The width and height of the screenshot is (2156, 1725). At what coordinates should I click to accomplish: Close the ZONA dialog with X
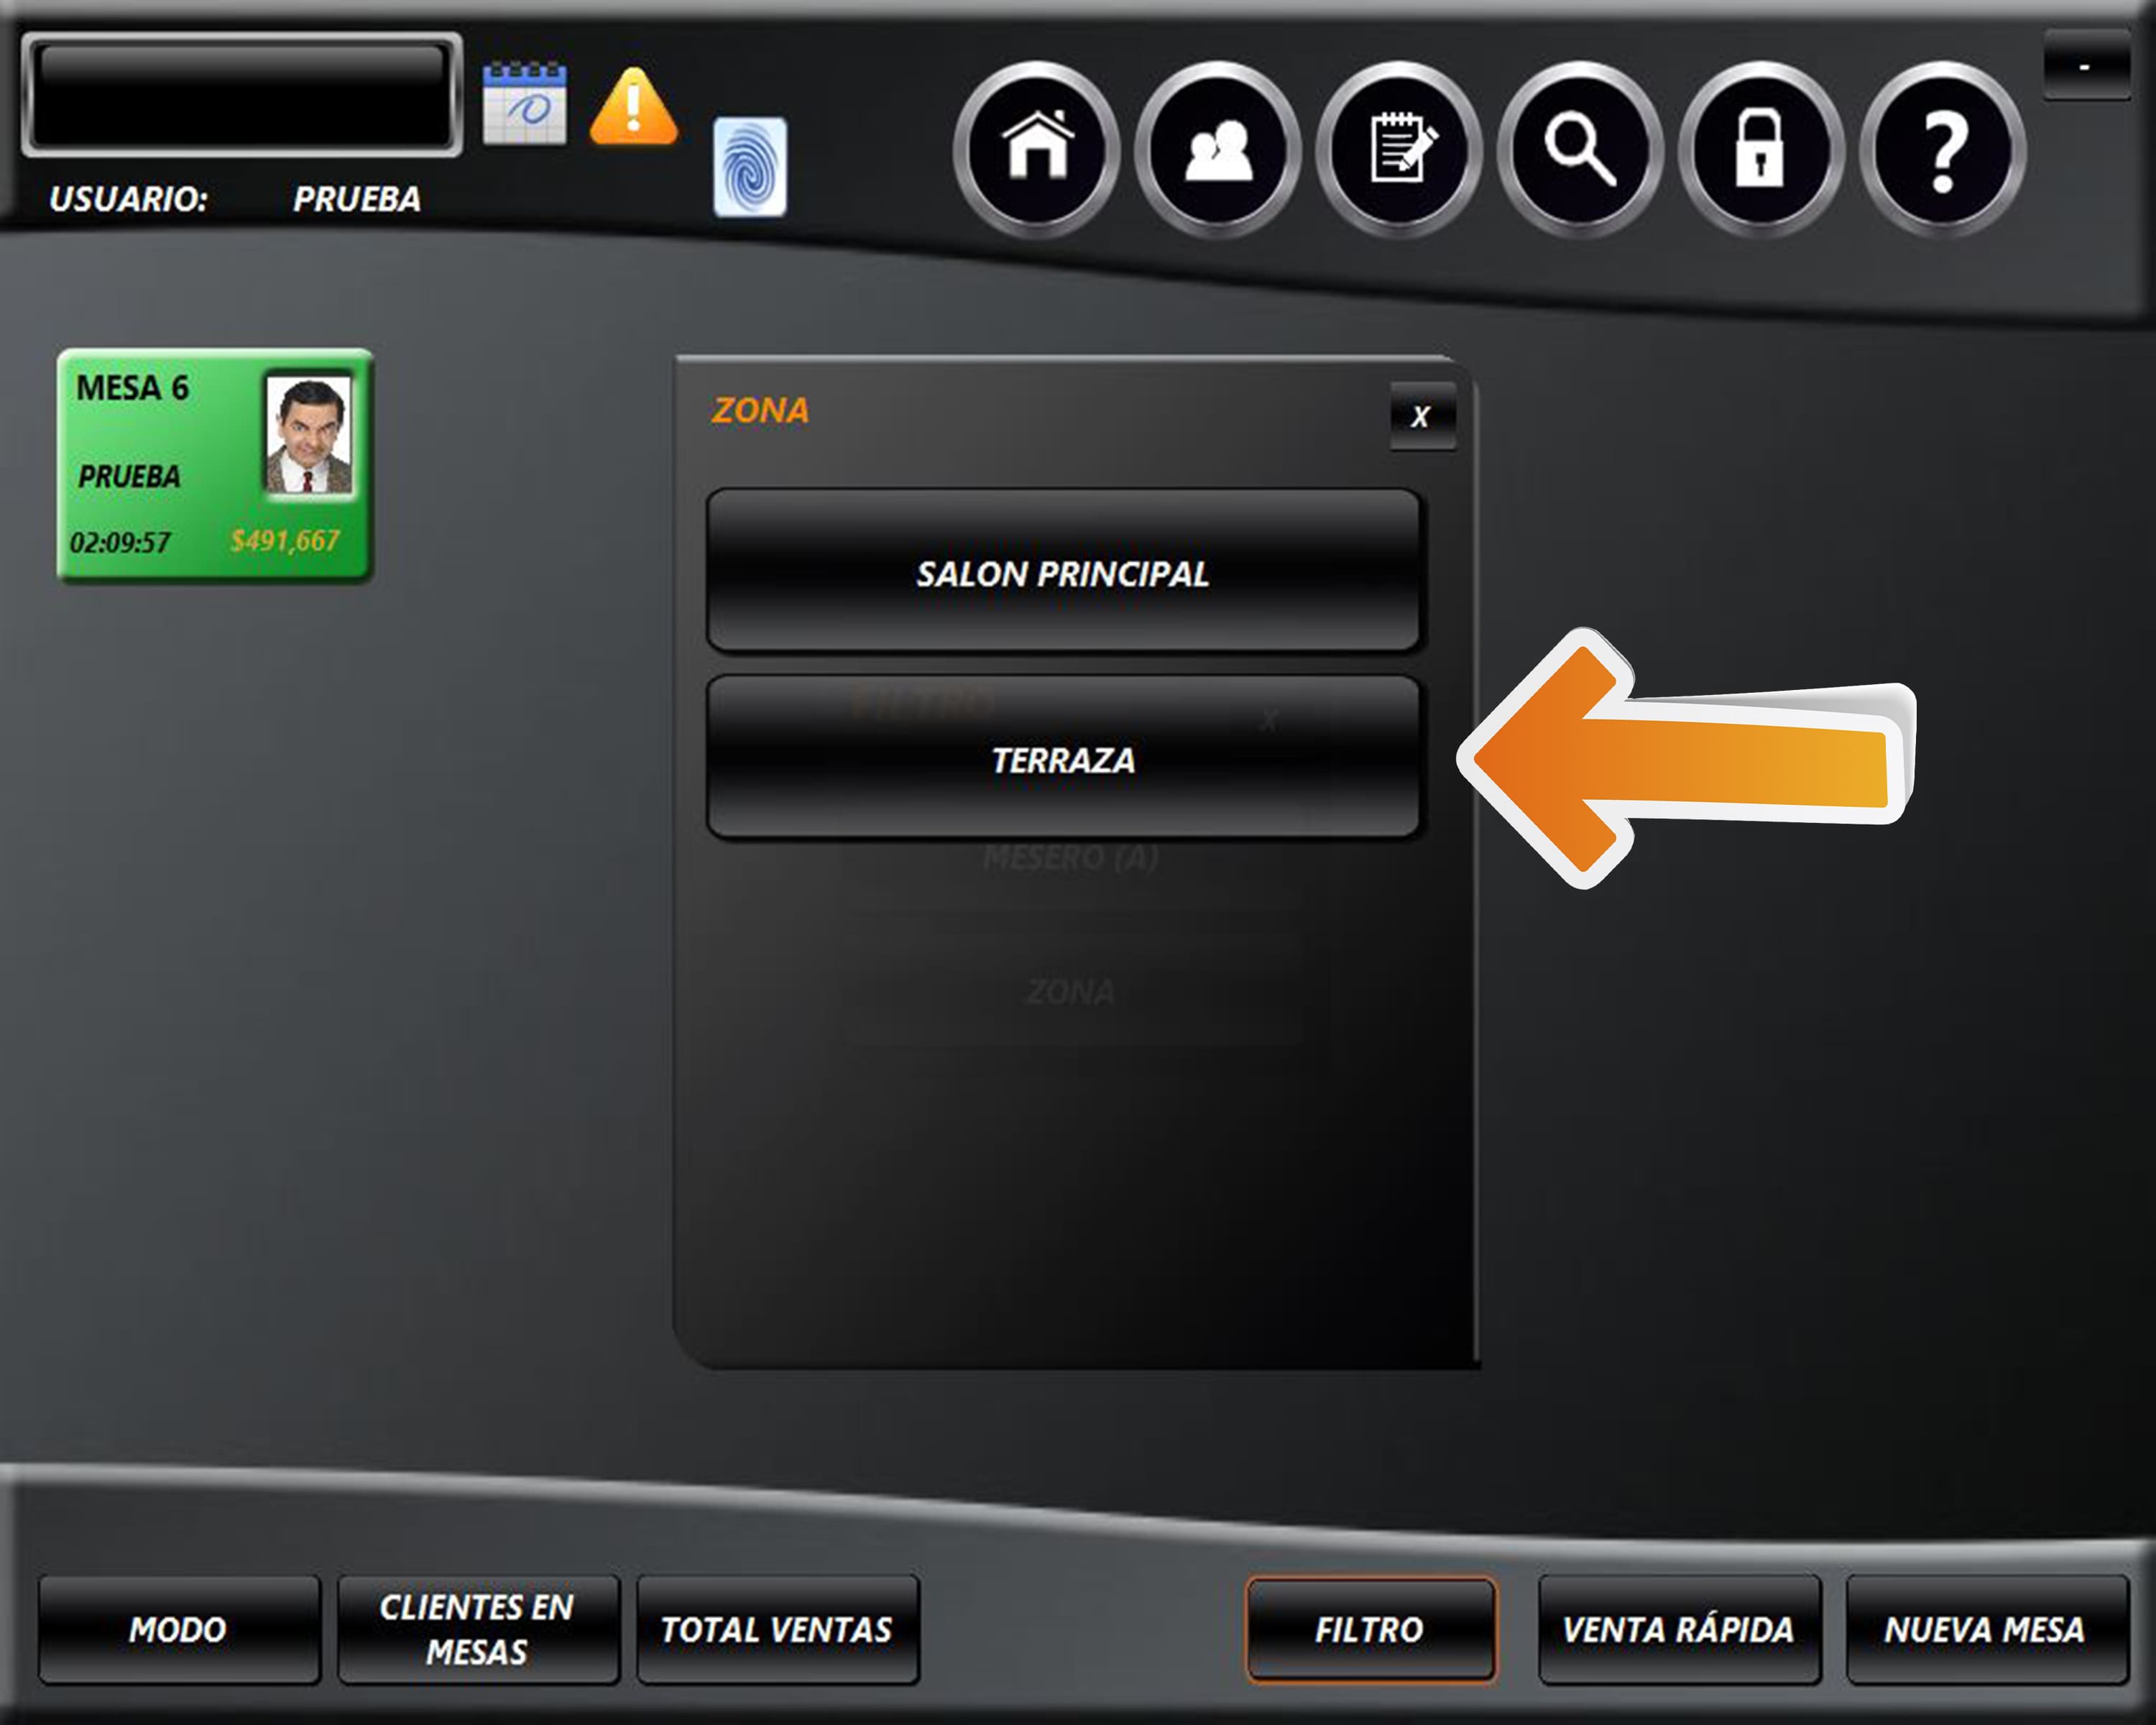click(1421, 416)
